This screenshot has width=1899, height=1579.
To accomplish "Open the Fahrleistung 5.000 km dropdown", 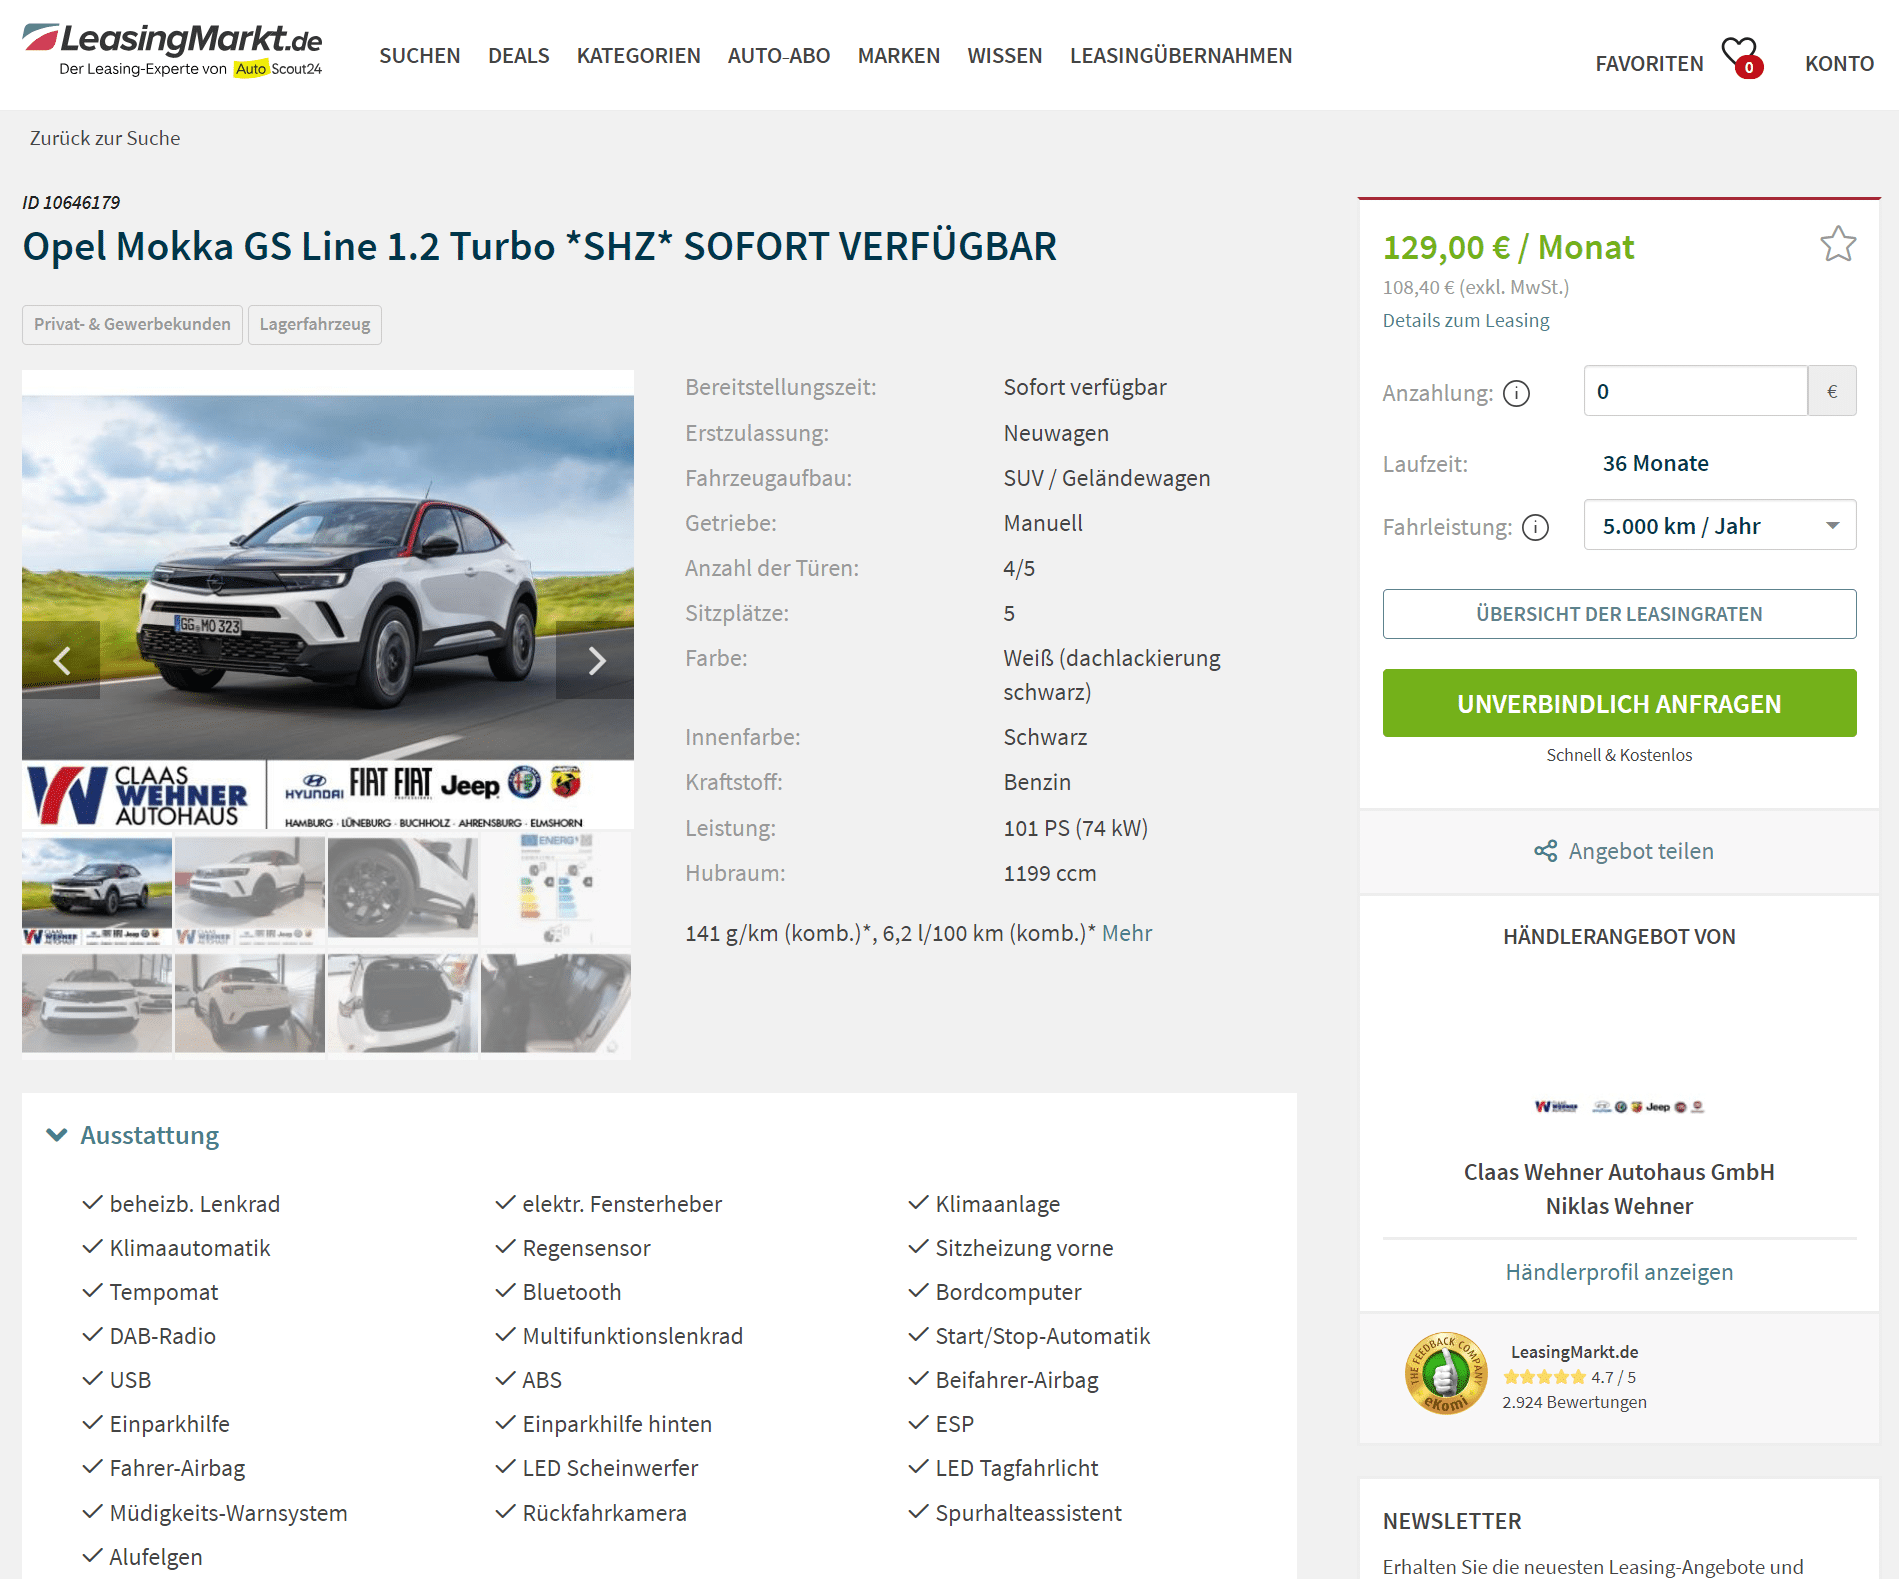I will [1720, 525].
